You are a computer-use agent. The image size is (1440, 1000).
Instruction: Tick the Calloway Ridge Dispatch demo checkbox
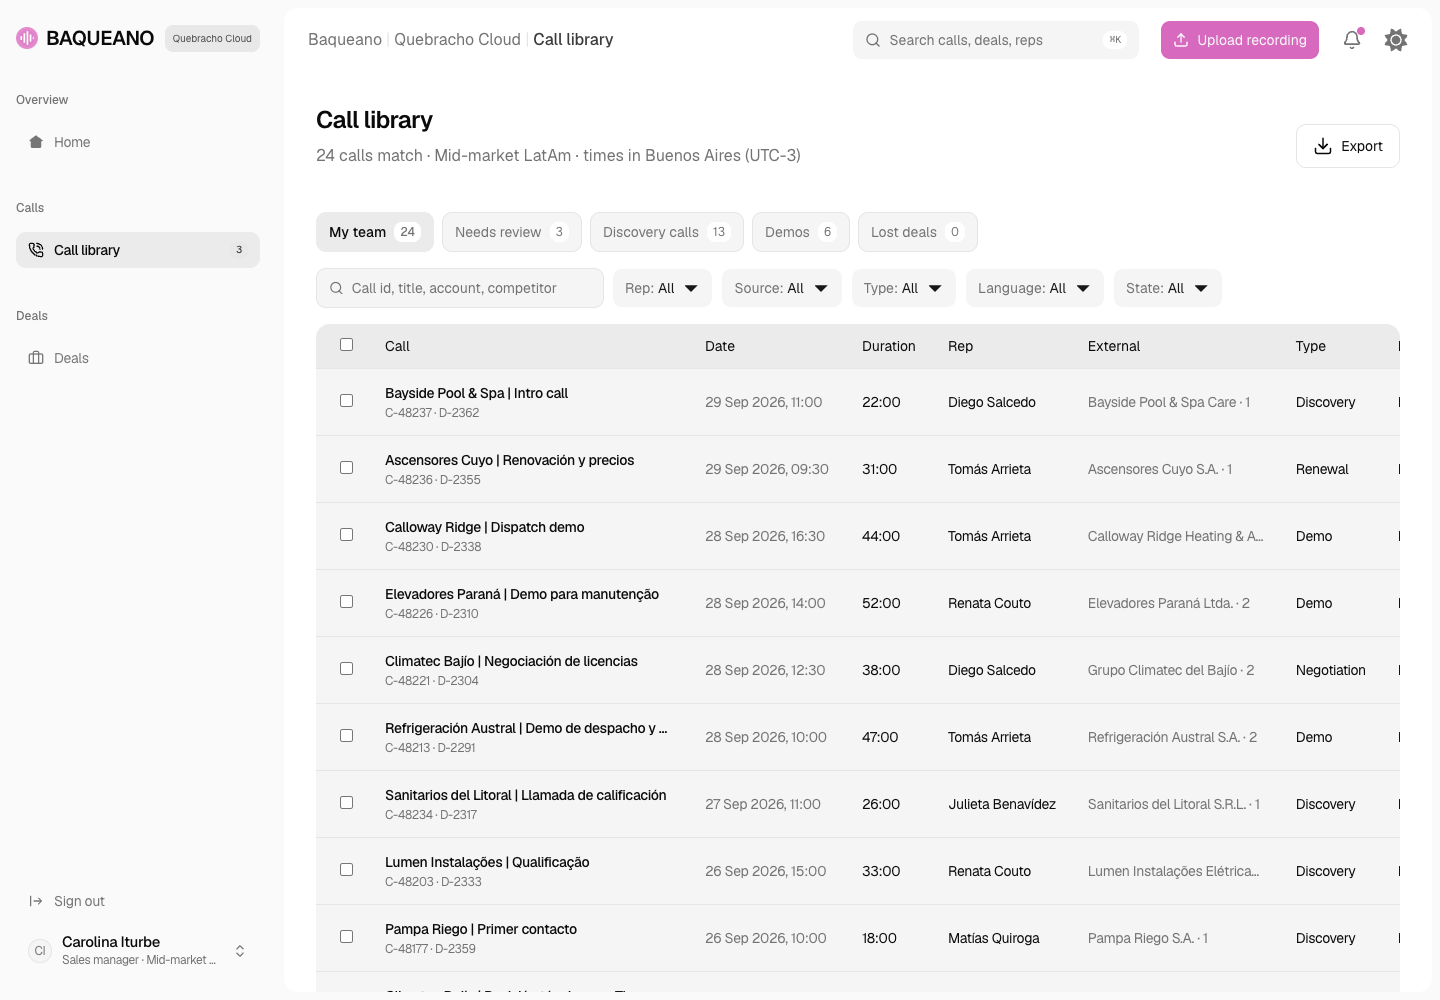347,535
